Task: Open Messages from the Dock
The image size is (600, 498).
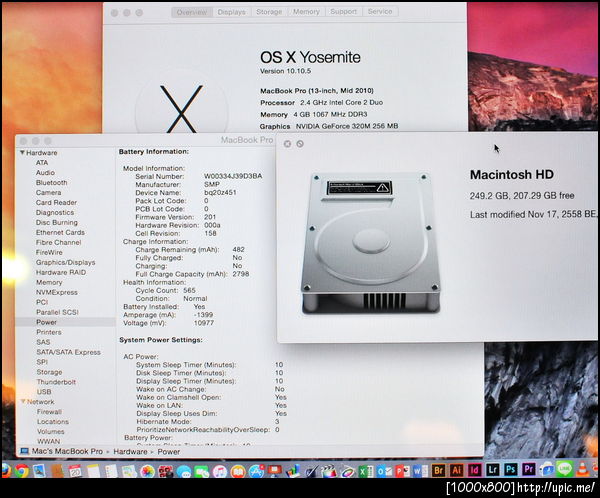Action: point(184,472)
